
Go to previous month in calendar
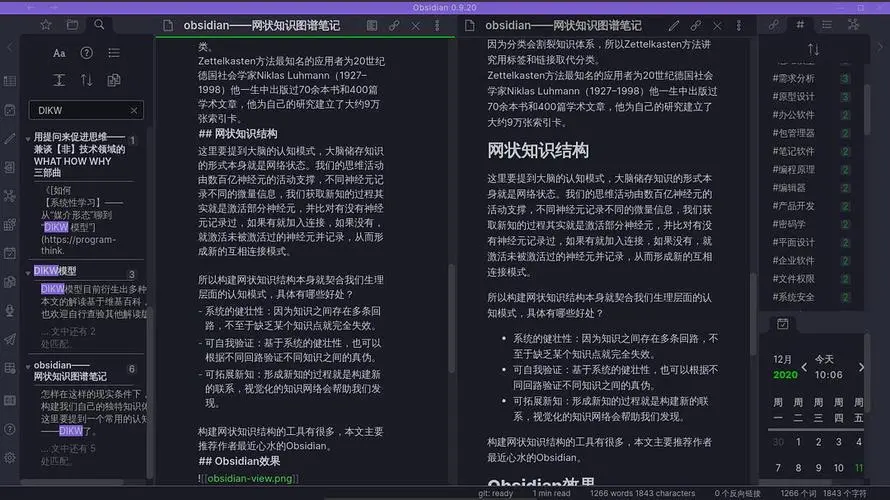pyautogui.click(x=804, y=367)
